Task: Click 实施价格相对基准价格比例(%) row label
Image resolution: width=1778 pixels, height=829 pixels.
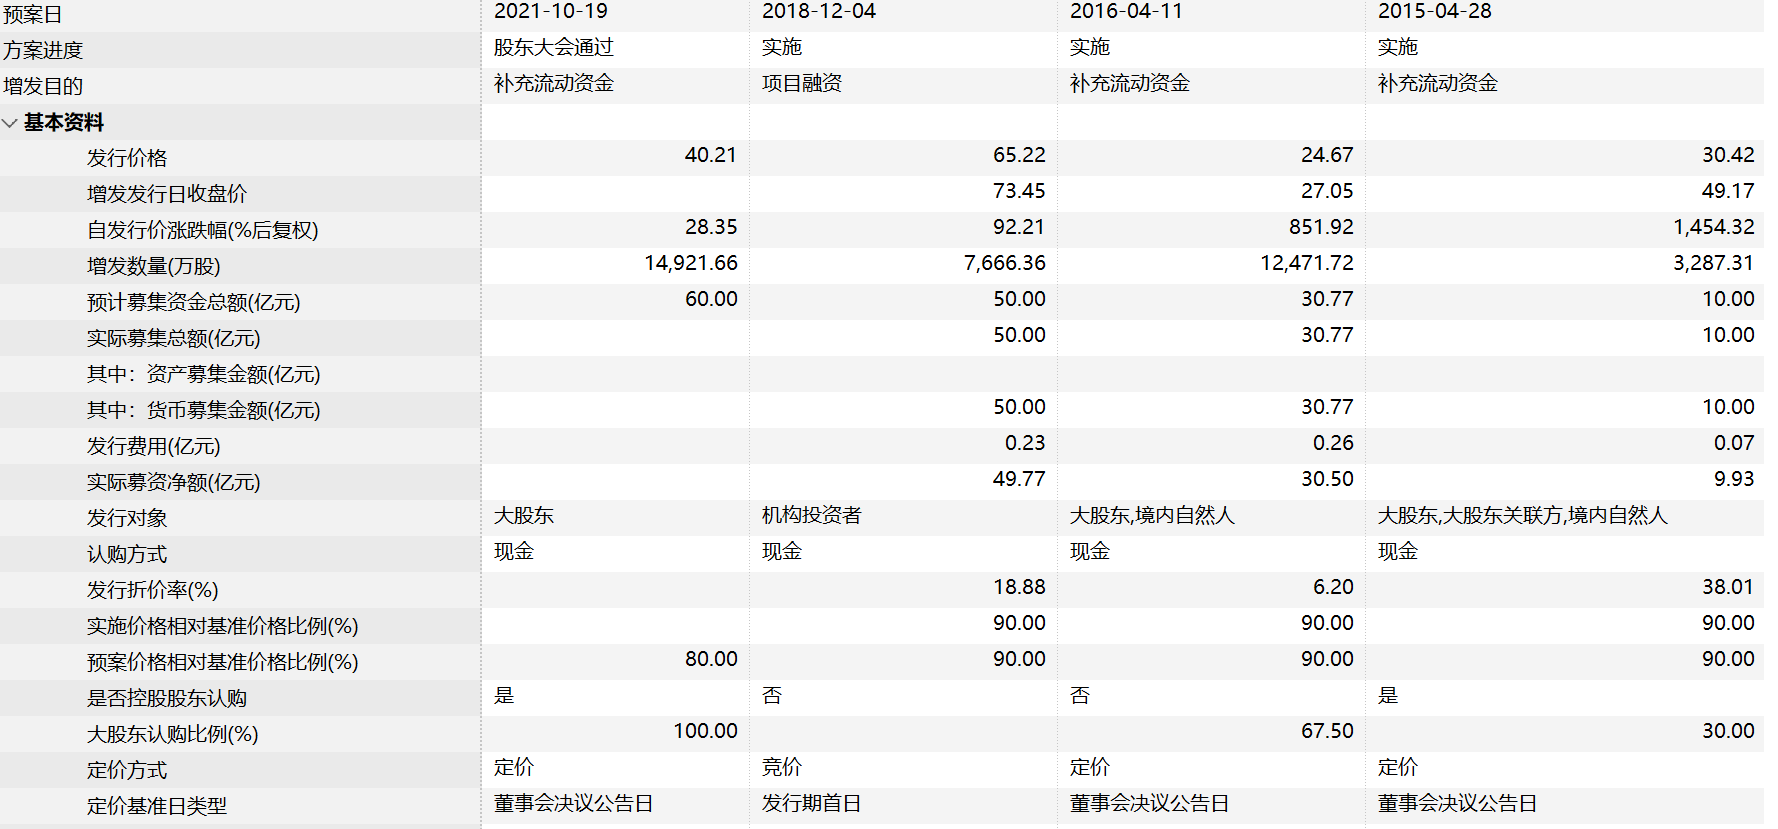Action: pos(223,626)
